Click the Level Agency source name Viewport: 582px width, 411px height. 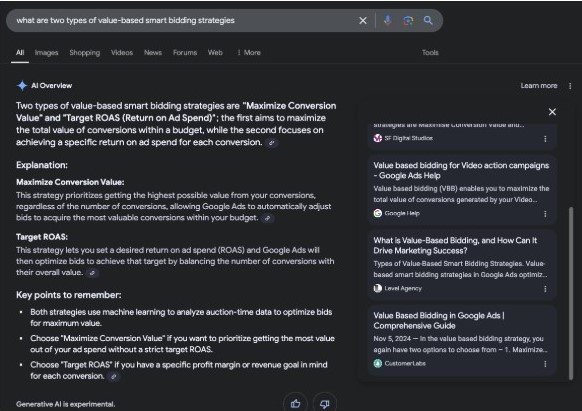point(403,288)
